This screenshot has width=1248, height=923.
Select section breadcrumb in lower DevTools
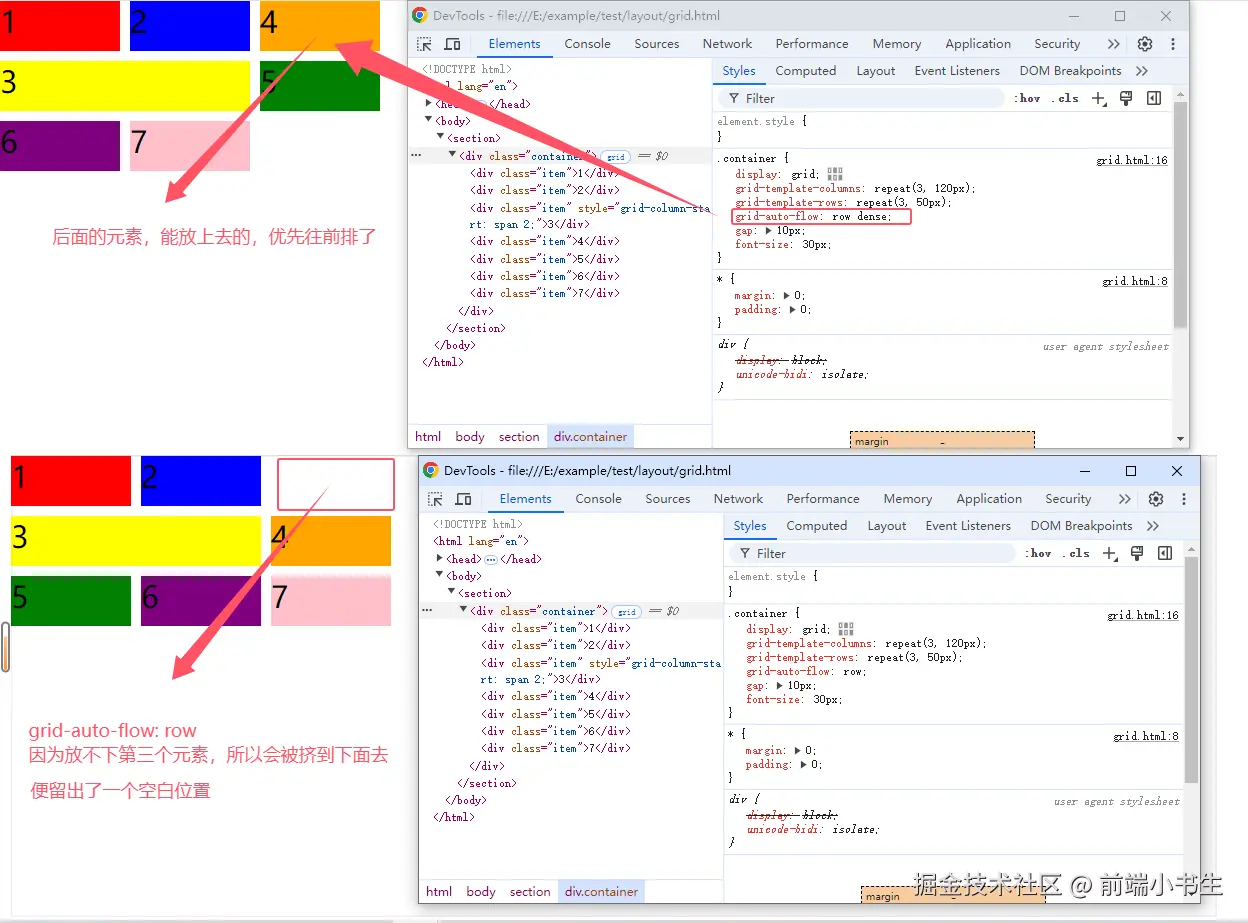(530, 892)
